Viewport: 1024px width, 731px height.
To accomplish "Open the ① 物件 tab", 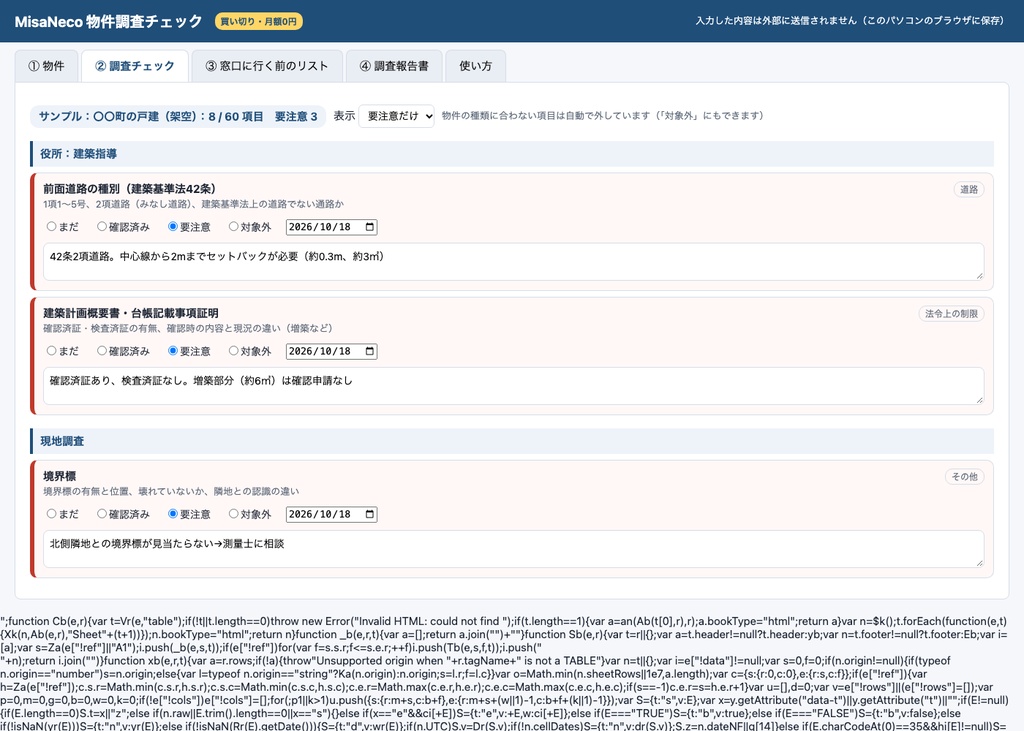I will (46, 66).
